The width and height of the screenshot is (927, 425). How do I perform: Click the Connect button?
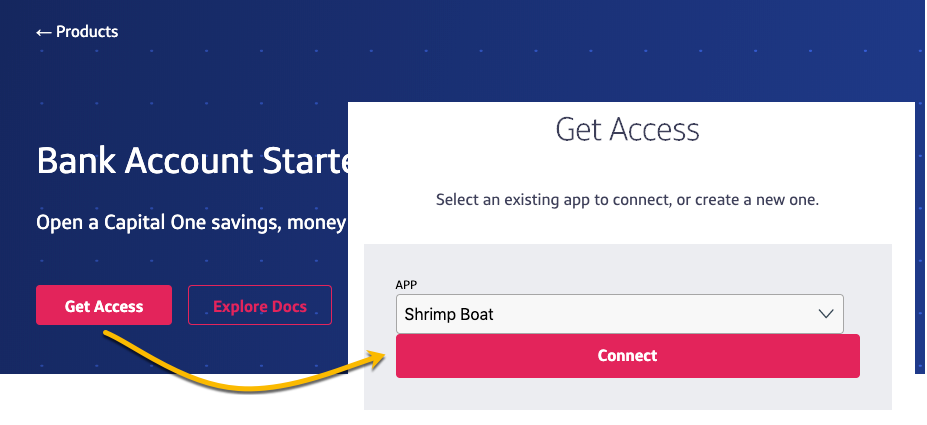[x=627, y=356]
